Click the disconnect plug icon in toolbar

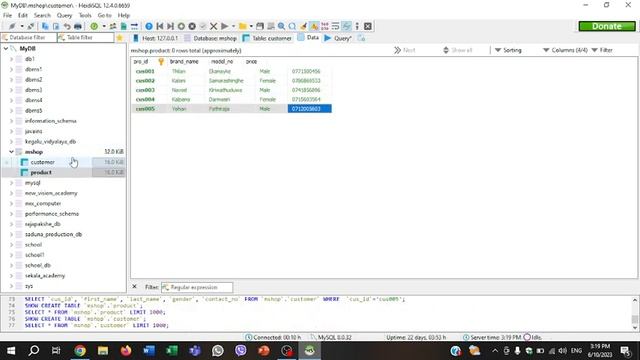(31, 26)
